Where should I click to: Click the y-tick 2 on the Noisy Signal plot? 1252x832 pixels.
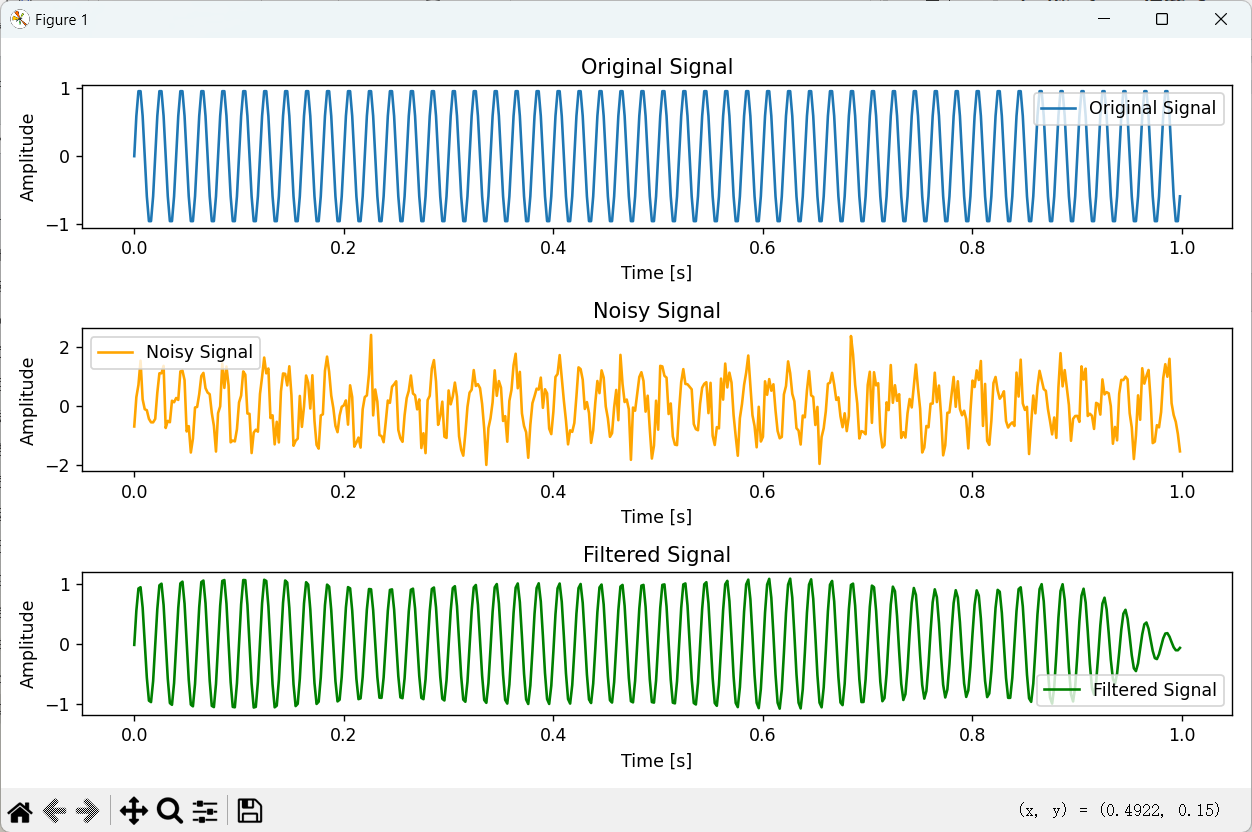pyautogui.click(x=66, y=347)
